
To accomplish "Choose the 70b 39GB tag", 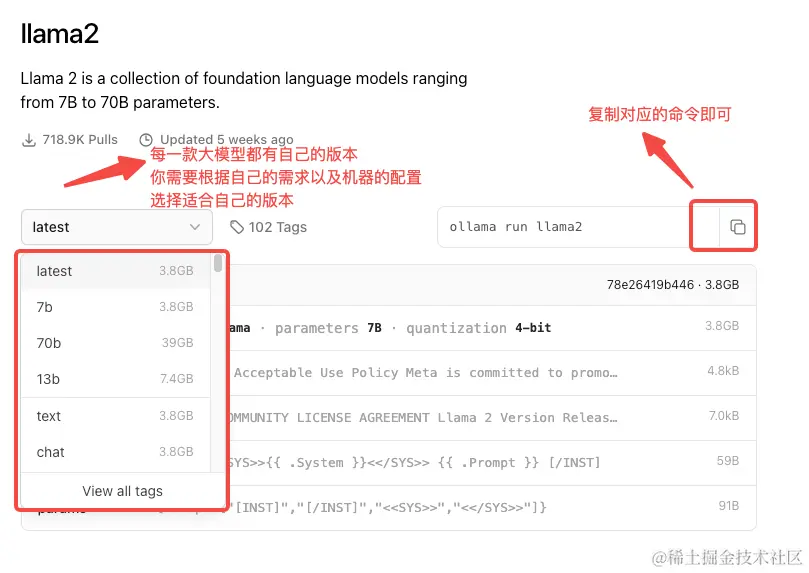I will point(115,343).
